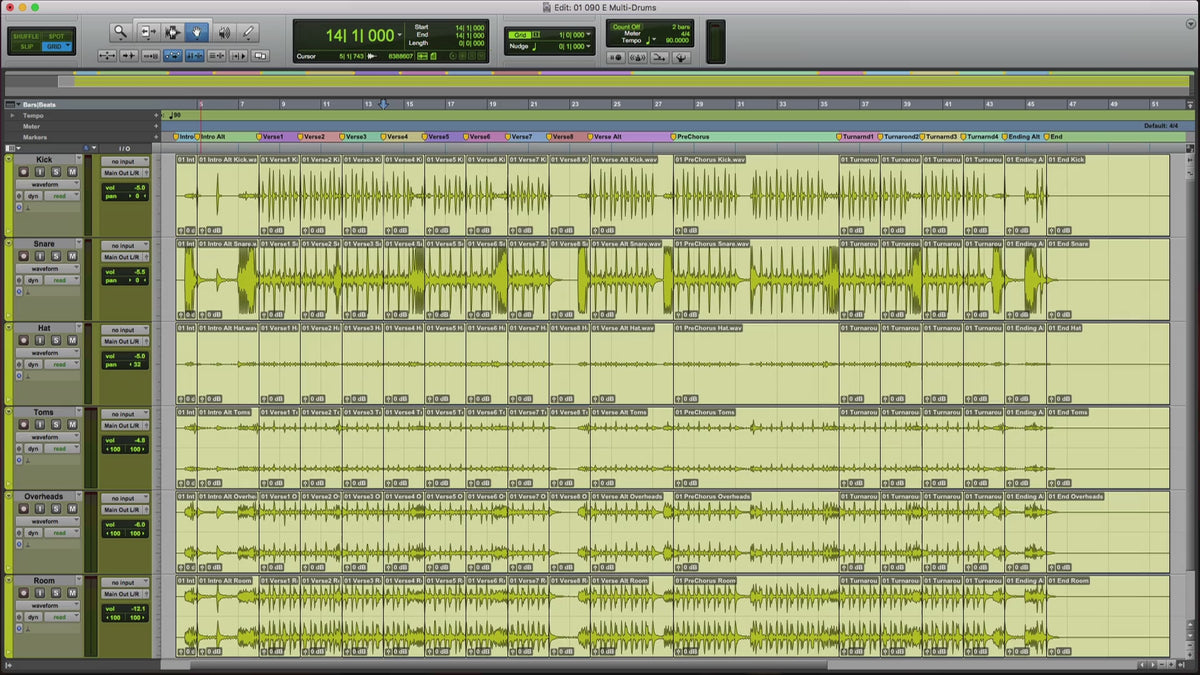Viewport: 1200px width, 675px height.
Task: Click the PreChorus marker in the Markers ruler
Action: (692, 136)
